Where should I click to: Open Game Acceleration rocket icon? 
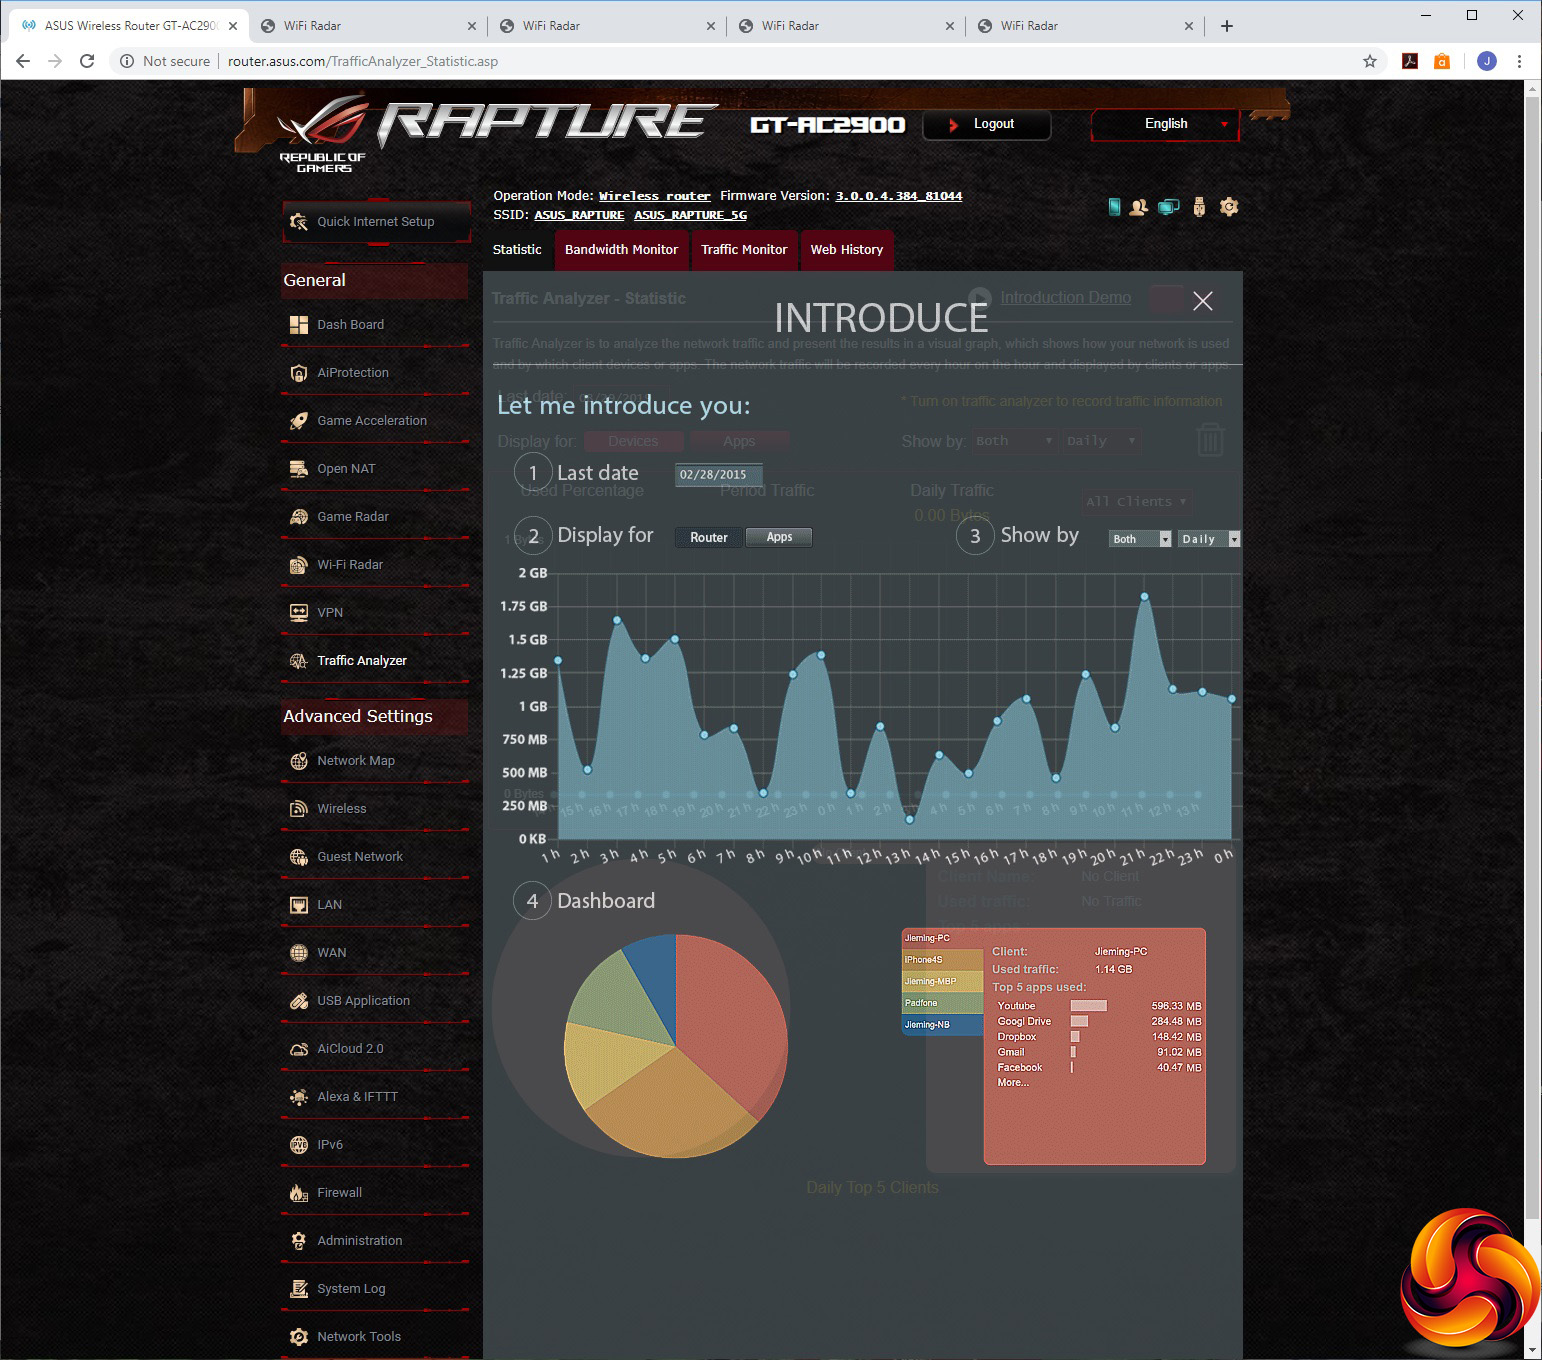[x=298, y=421]
